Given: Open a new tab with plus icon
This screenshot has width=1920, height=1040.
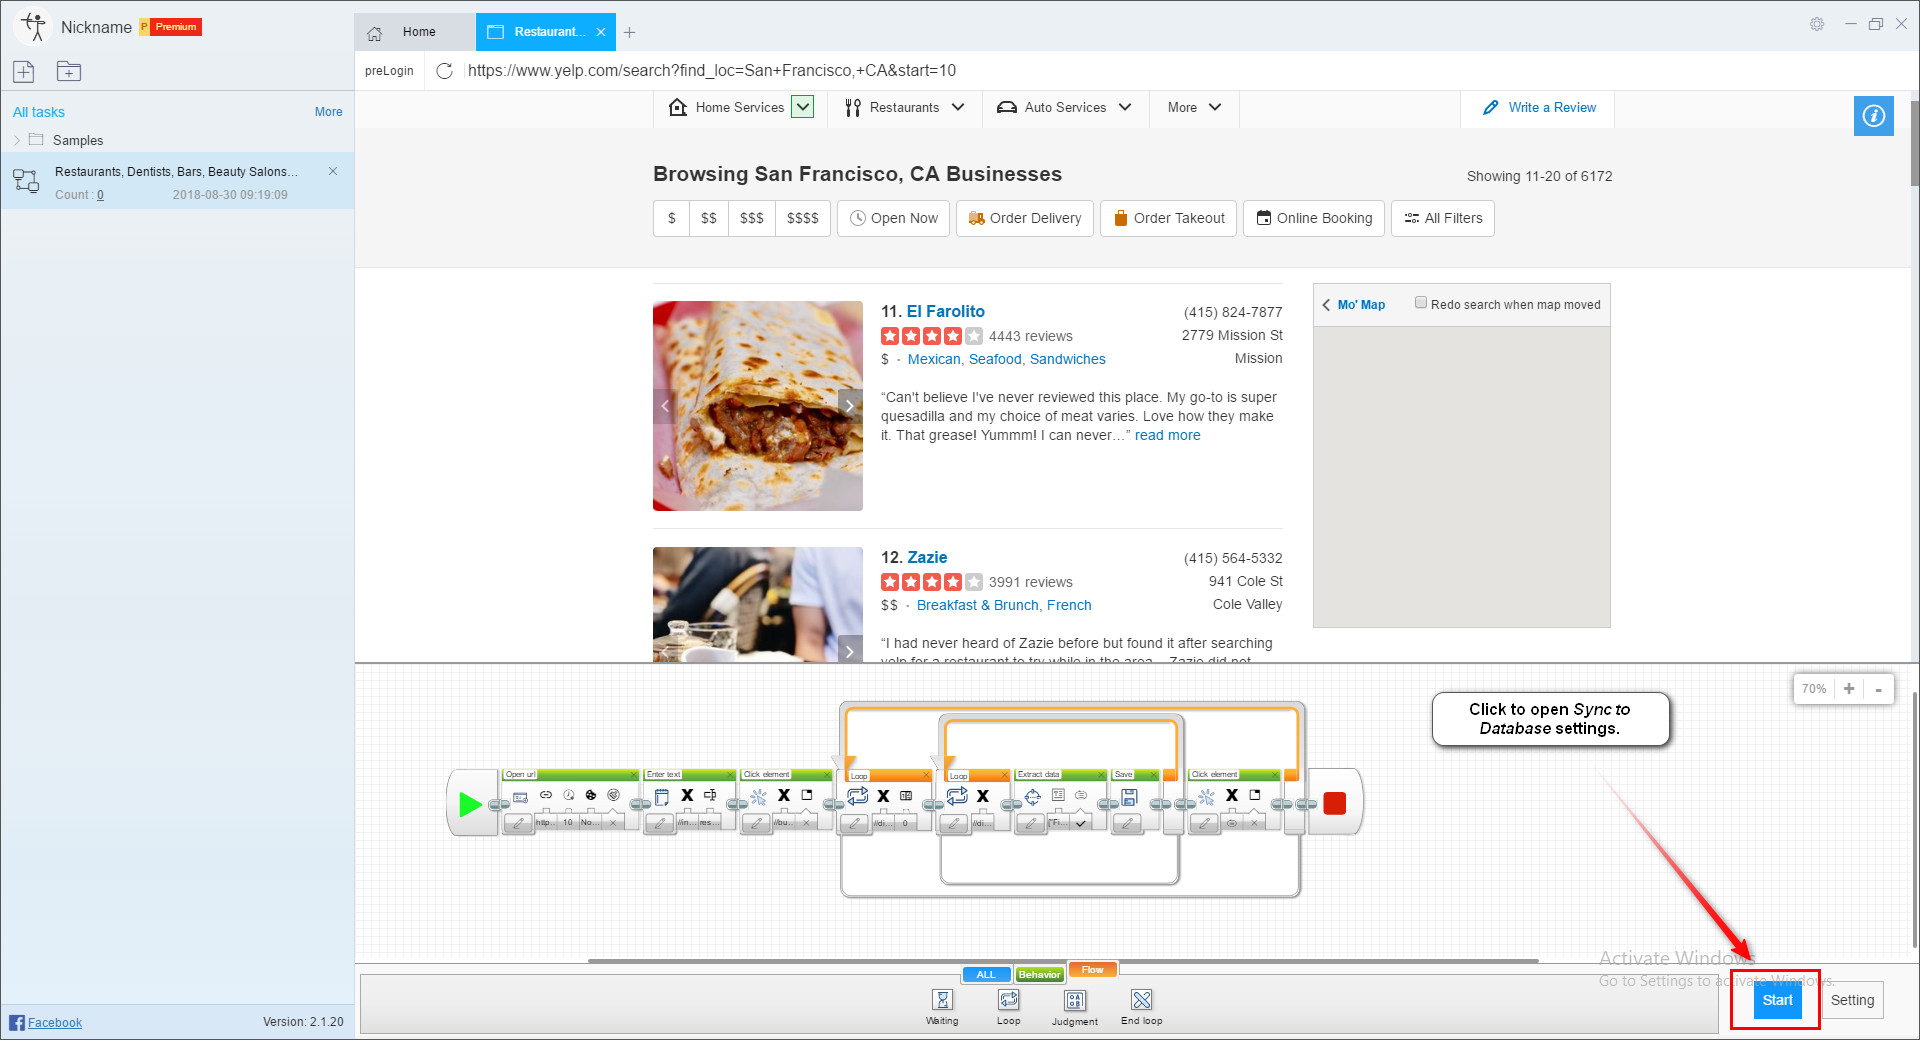Looking at the screenshot, I should tap(630, 32).
